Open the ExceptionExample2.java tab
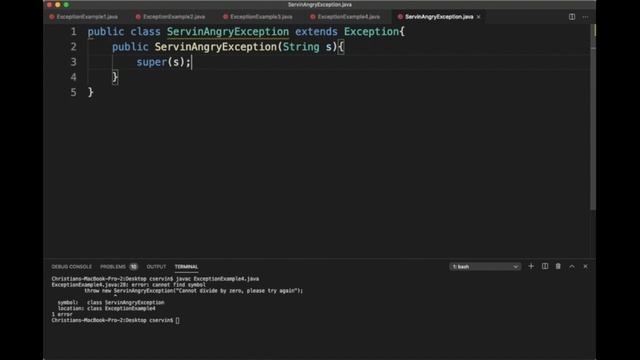This screenshot has height=360, width=640. click(171, 17)
